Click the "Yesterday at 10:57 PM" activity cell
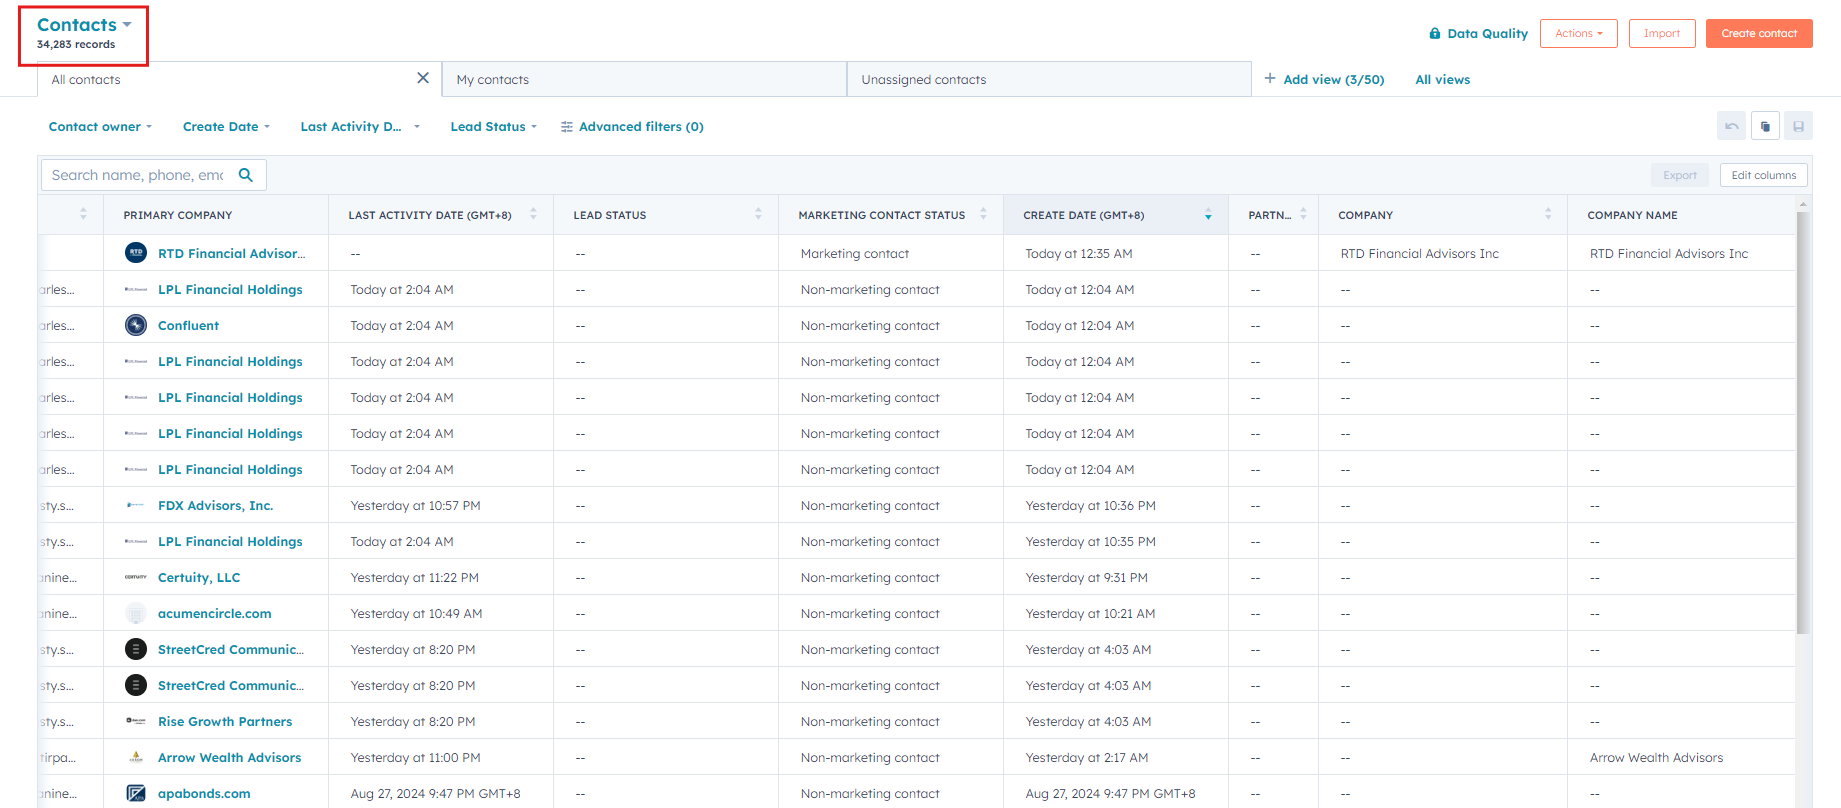 [416, 506]
